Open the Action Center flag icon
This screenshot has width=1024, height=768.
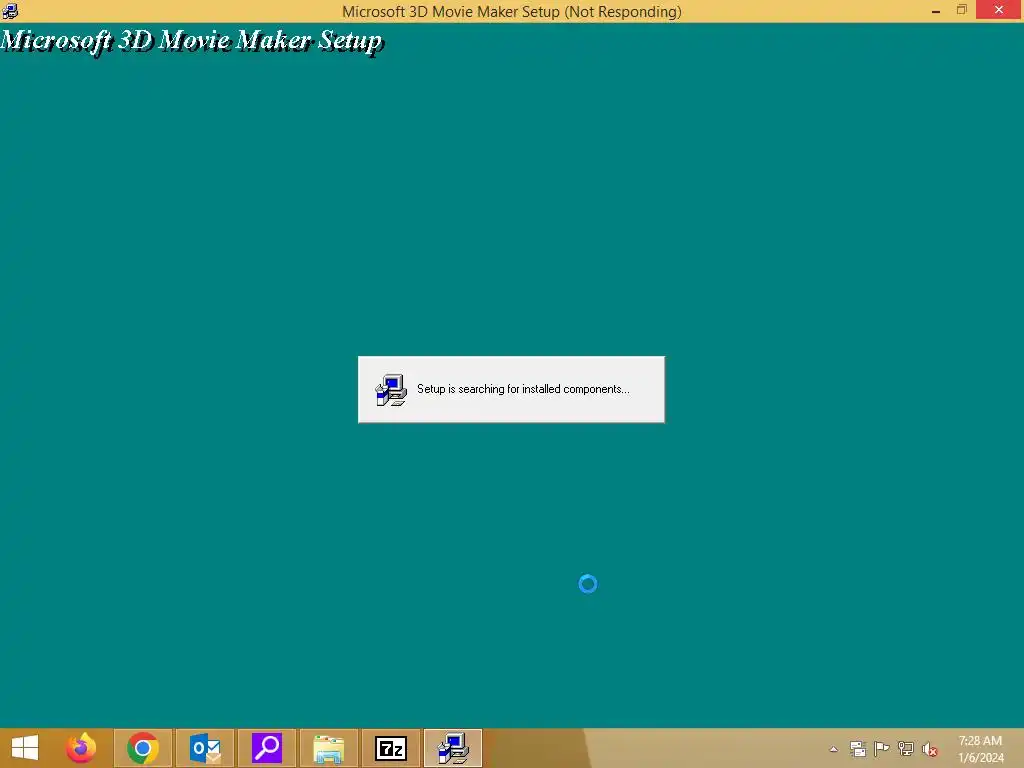click(x=882, y=748)
